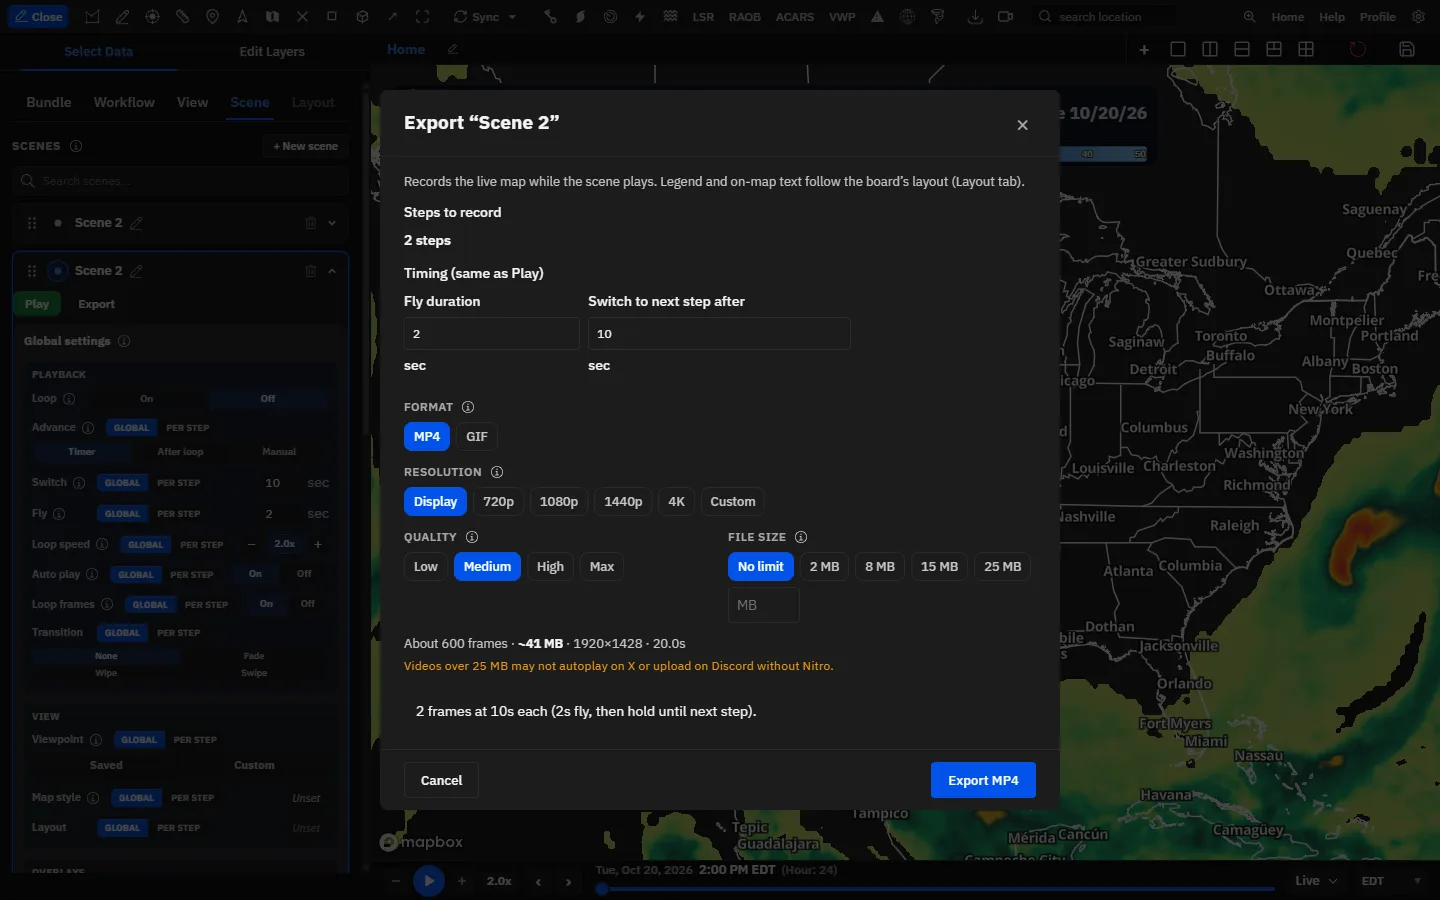Switch to the Edit Layers tab
The height and width of the screenshot is (900, 1440).
pyautogui.click(x=272, y=51)
